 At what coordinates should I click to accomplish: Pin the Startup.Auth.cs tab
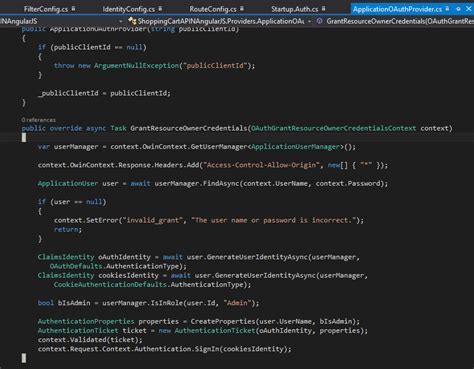pyautogui.click(x=324, y=9)
